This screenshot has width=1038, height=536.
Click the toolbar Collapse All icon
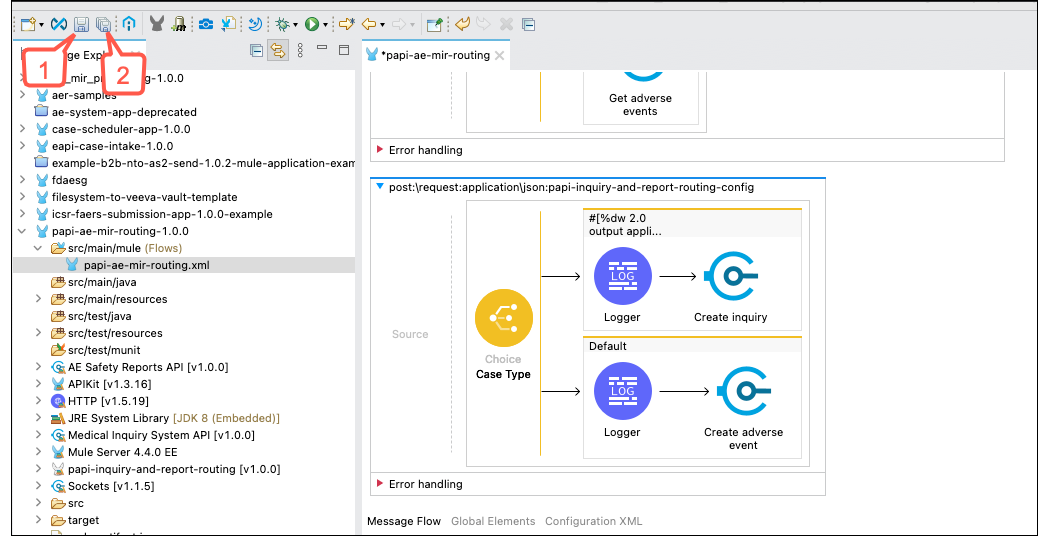click(x=528, y=24)
